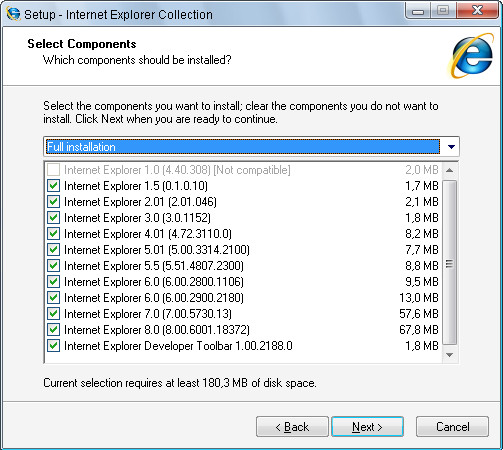This screenshot has width=503, height=450.
Task: Uncheck Internet Explorer 1.5 checkbox
Action: point(53,186)
